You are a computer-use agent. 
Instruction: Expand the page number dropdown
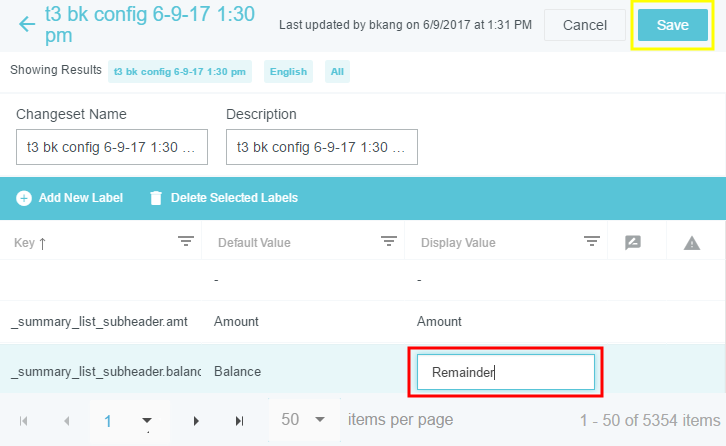click(147, 420)
